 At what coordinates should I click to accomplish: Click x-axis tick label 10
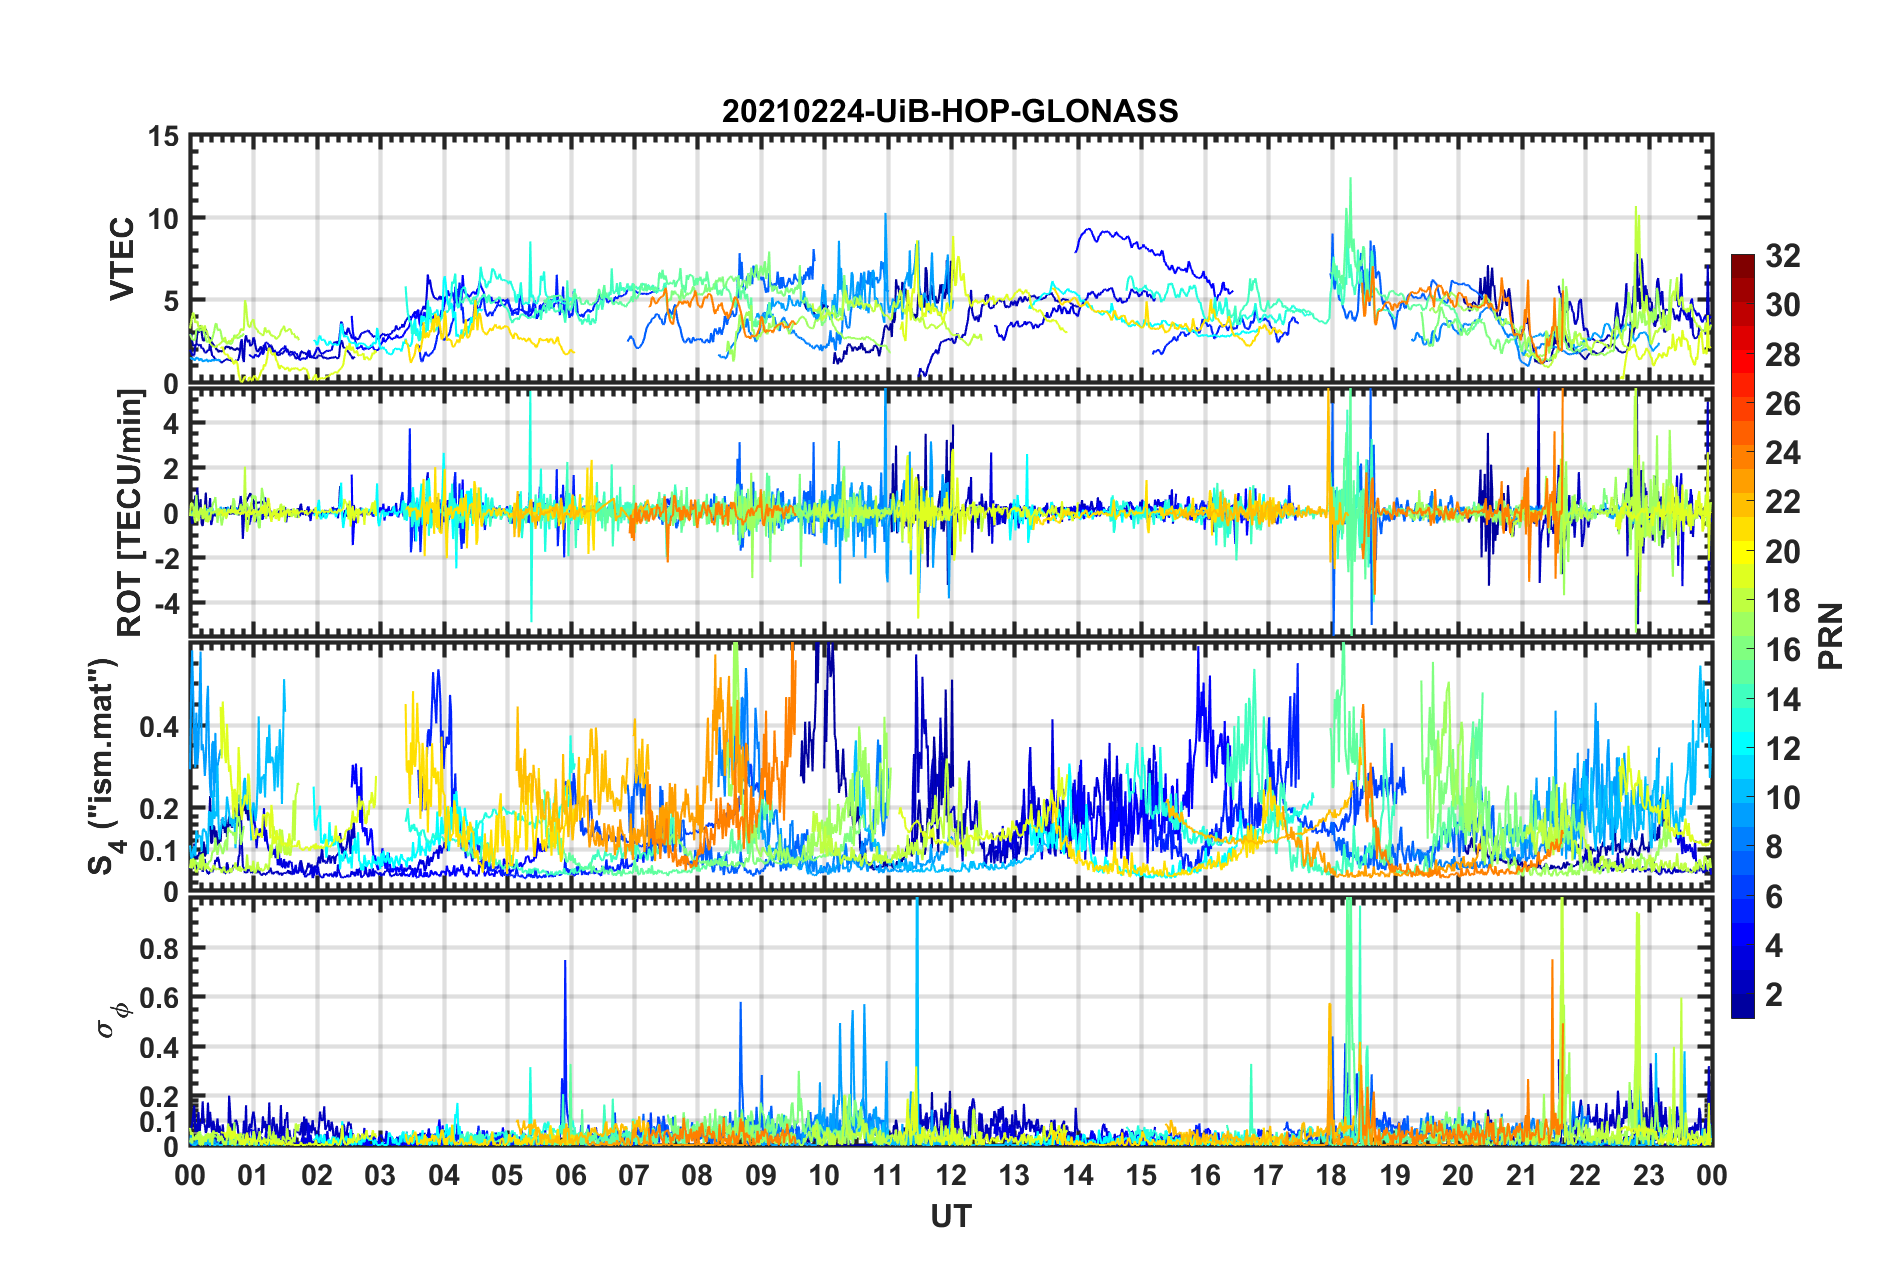(824, 1174)
